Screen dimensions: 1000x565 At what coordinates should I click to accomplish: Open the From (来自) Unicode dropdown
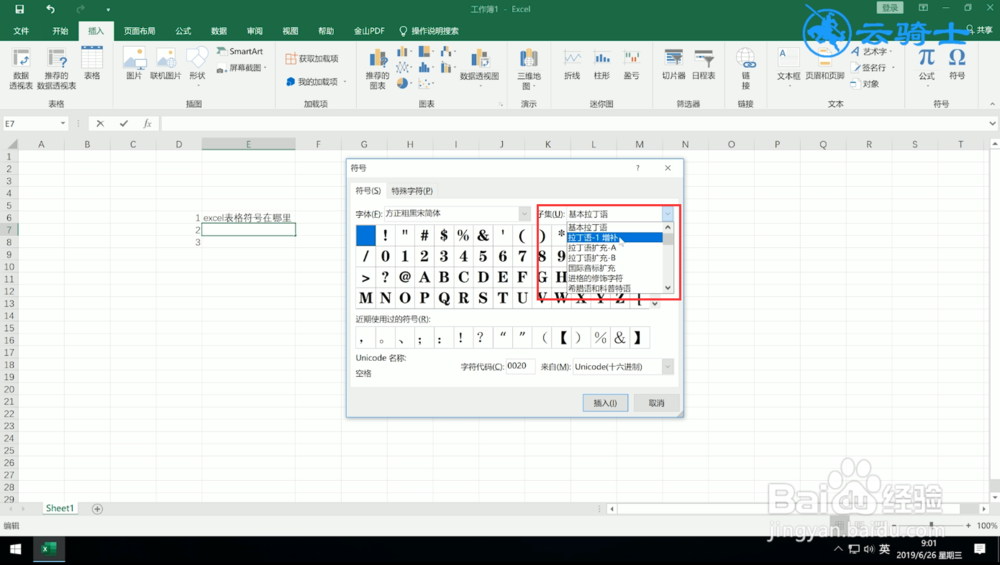[x=667, y=367]
